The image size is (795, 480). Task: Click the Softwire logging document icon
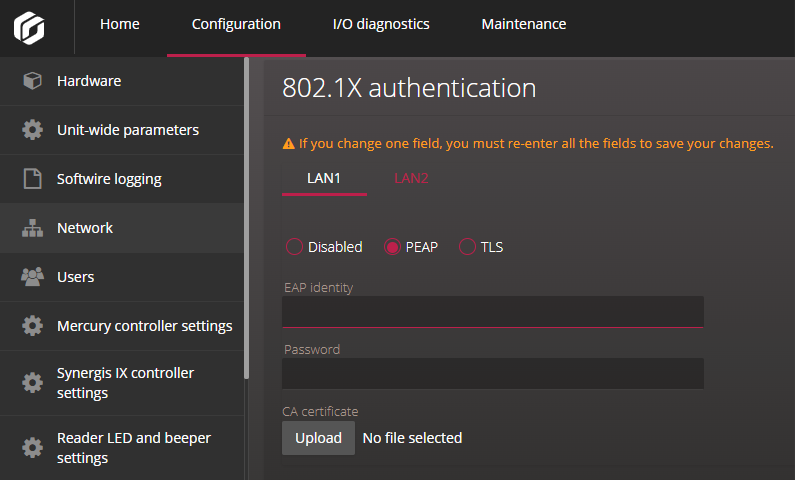click(x=32, y=179)
